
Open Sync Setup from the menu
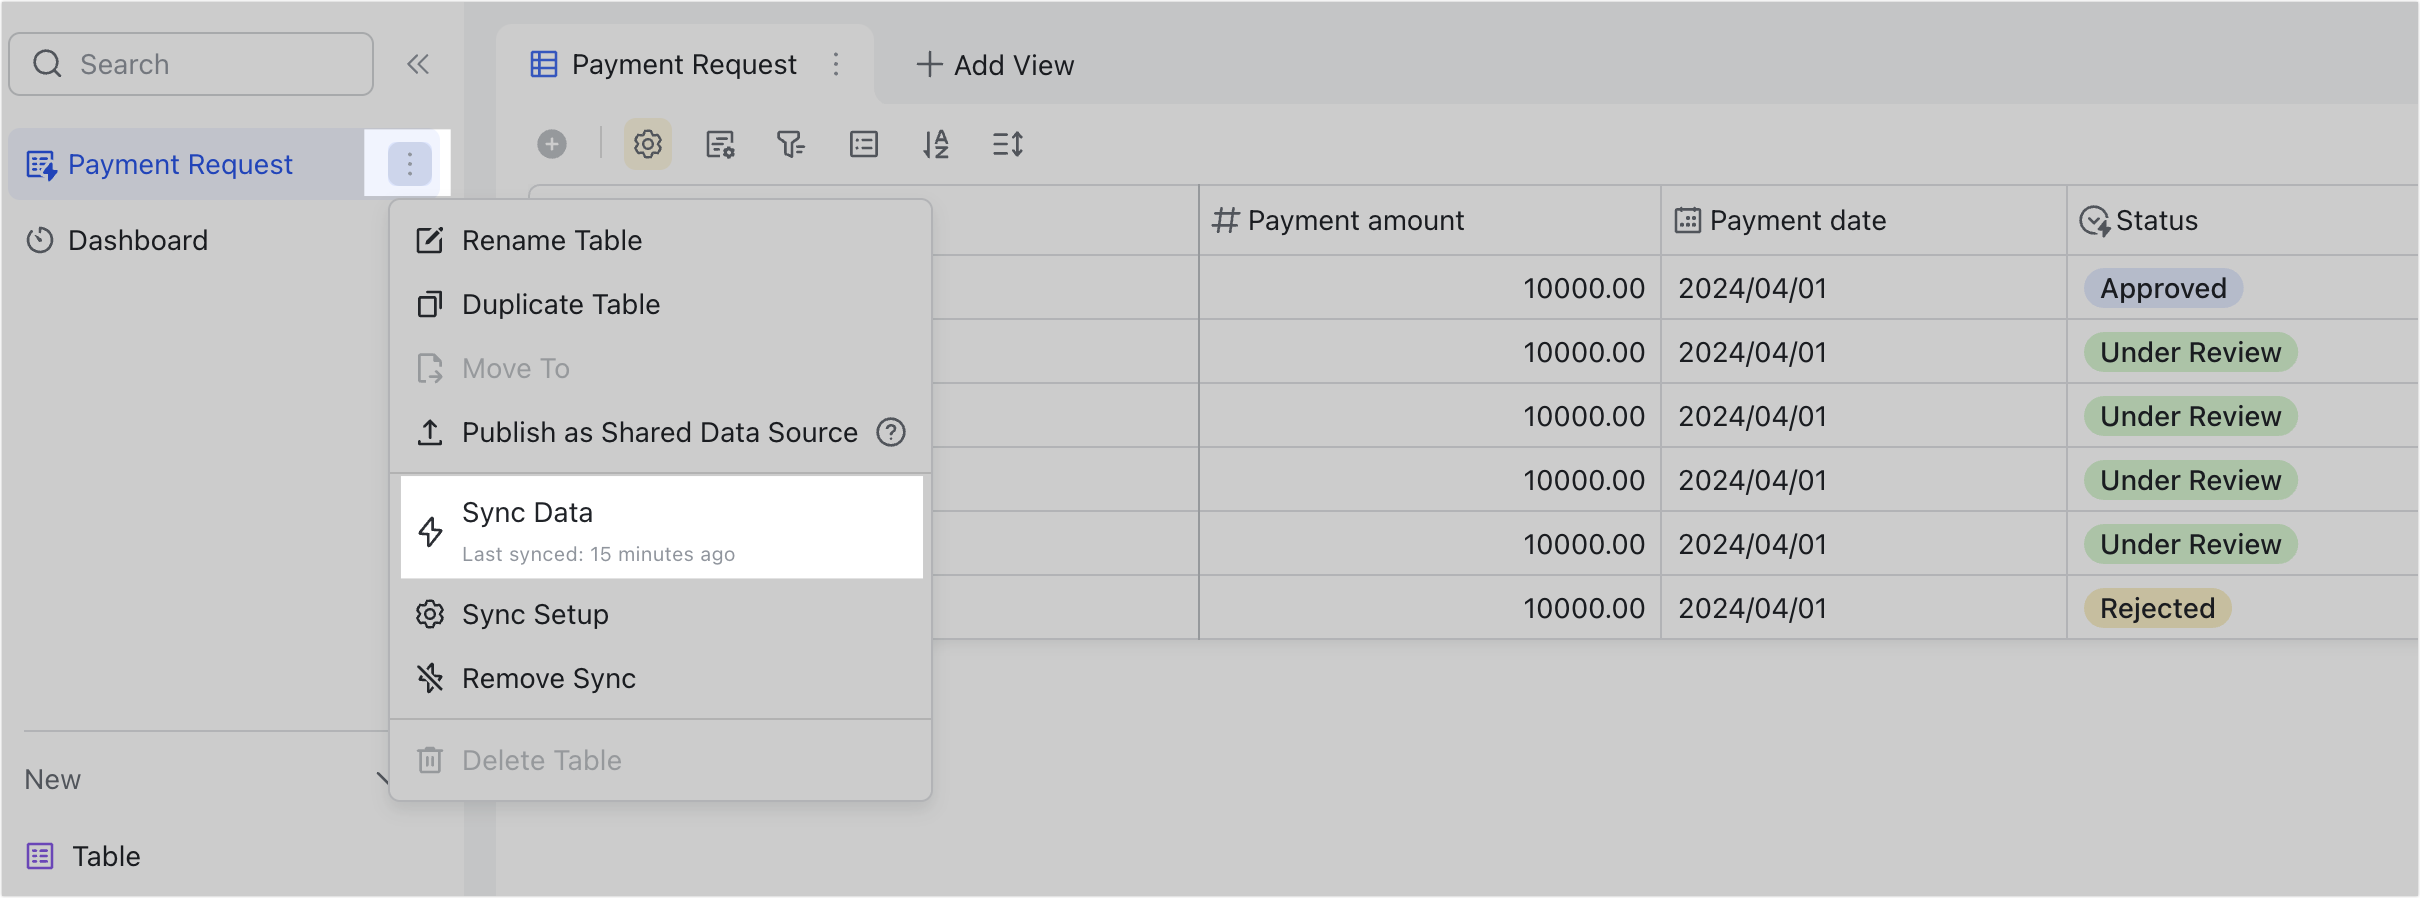click(x=660, y=614)
